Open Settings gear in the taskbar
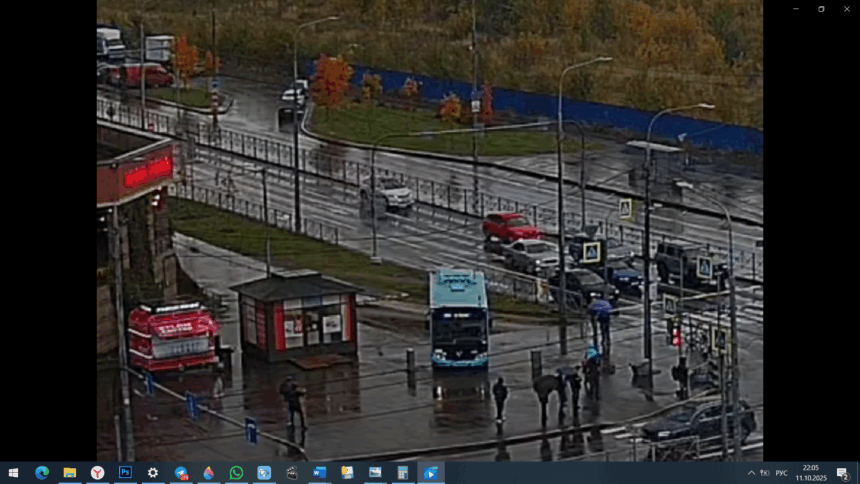Viewport: 860px width, 484px height. [153, 473]
